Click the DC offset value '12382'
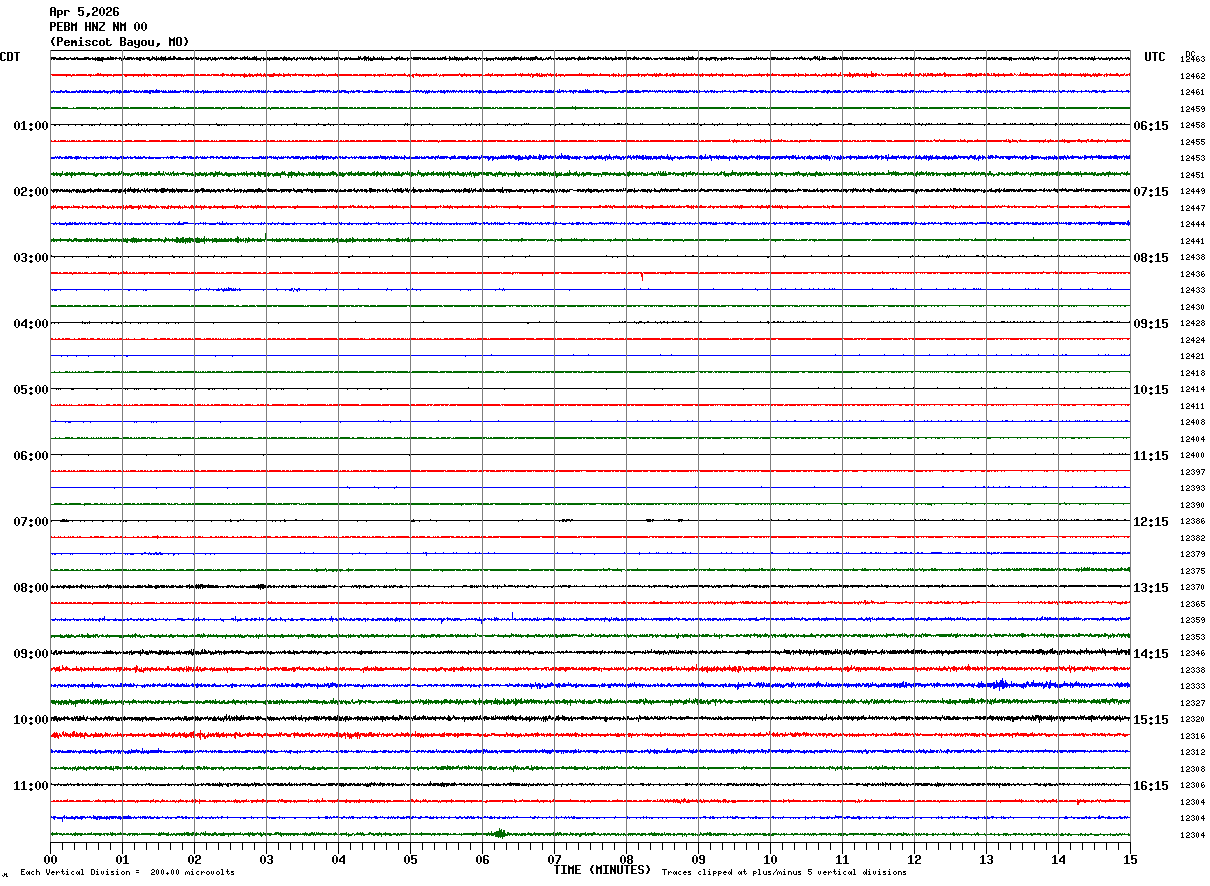Viewport: 1210px width, 886px height. coord(1192,538)
